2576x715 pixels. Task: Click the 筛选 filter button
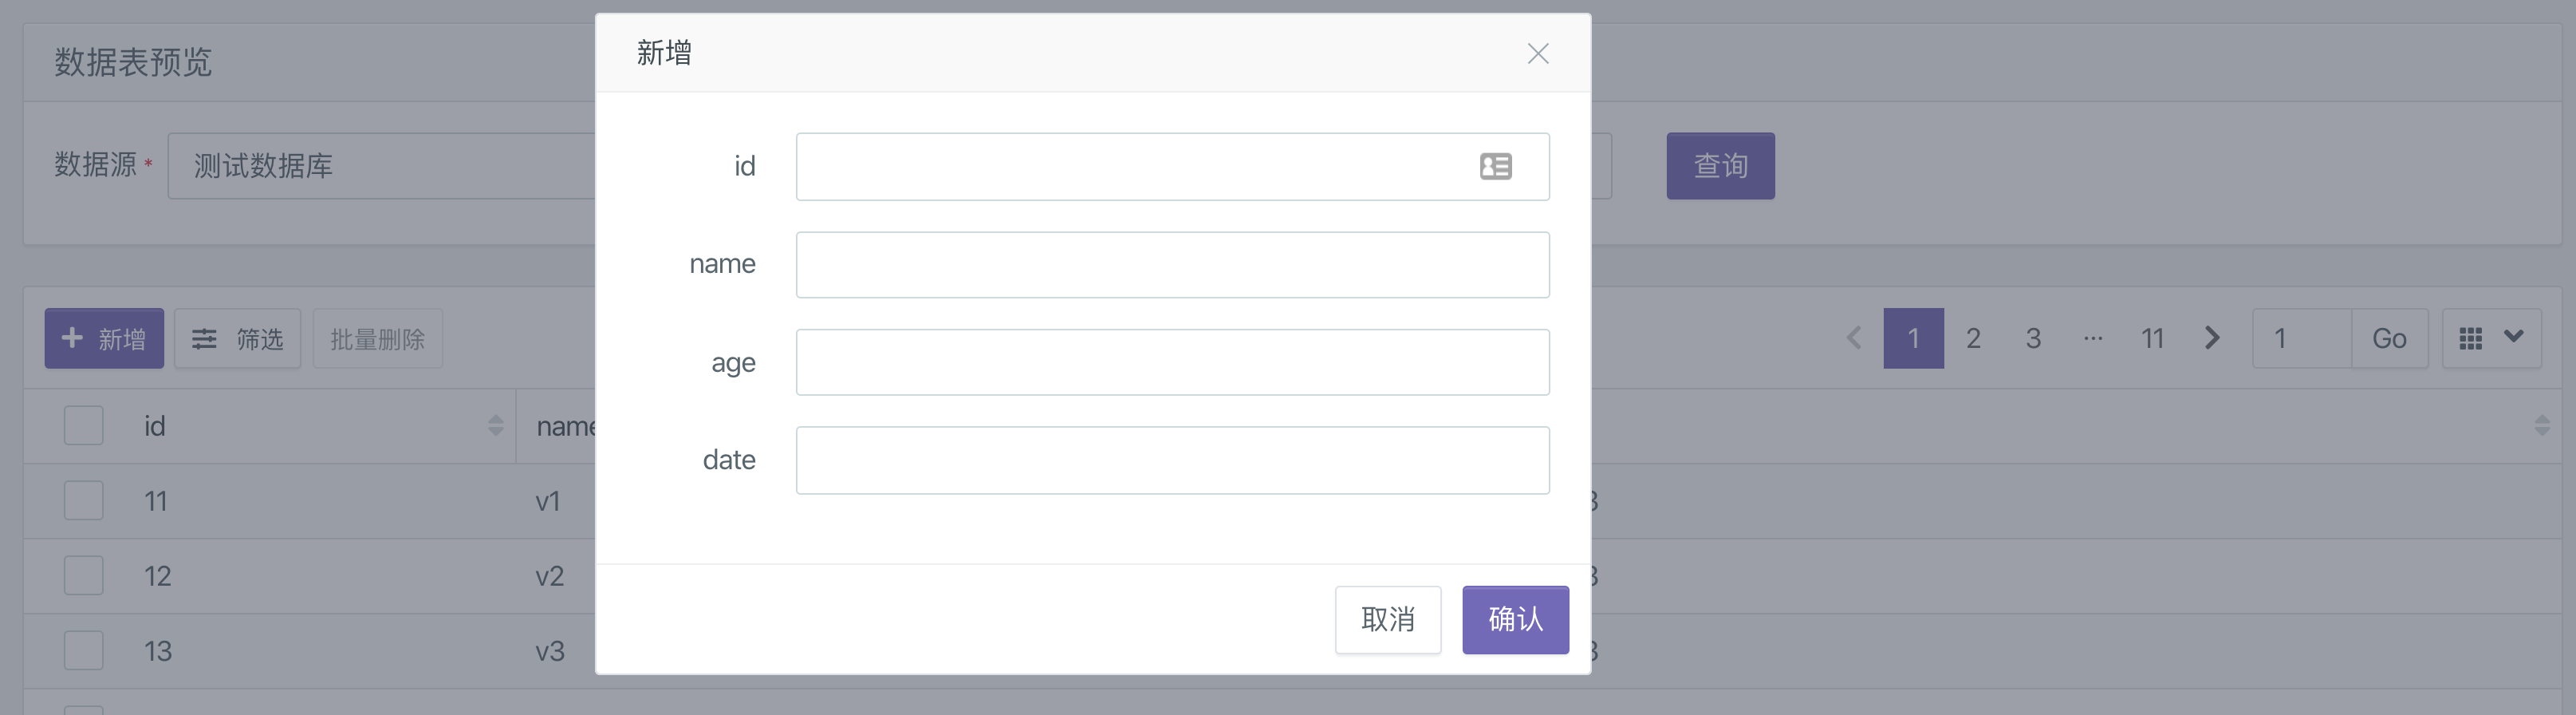click(238, 339)
